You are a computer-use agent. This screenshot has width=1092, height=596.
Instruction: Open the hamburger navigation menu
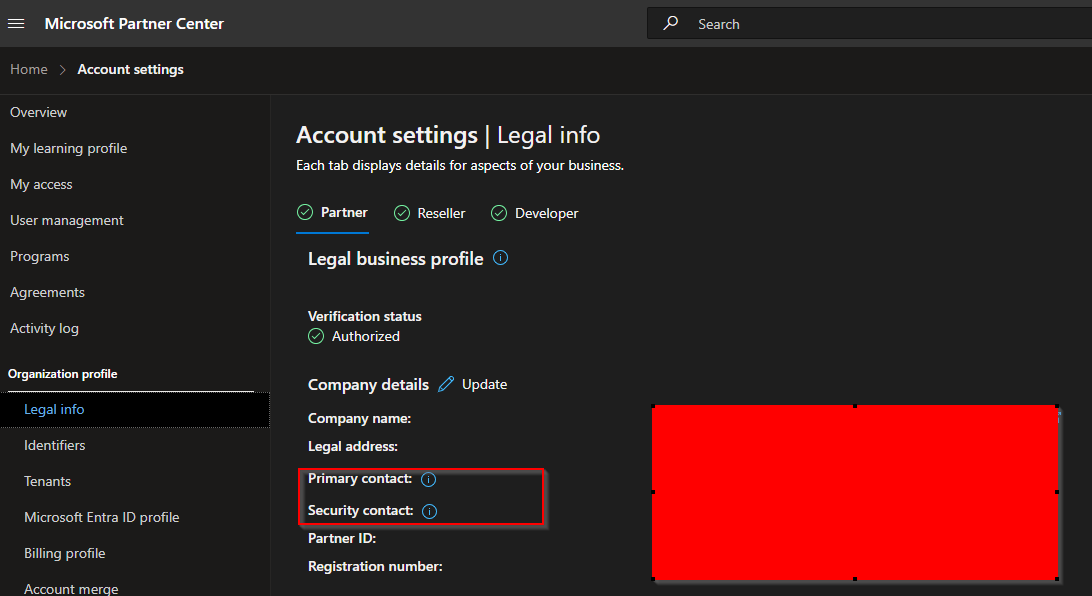coord(16,24)
